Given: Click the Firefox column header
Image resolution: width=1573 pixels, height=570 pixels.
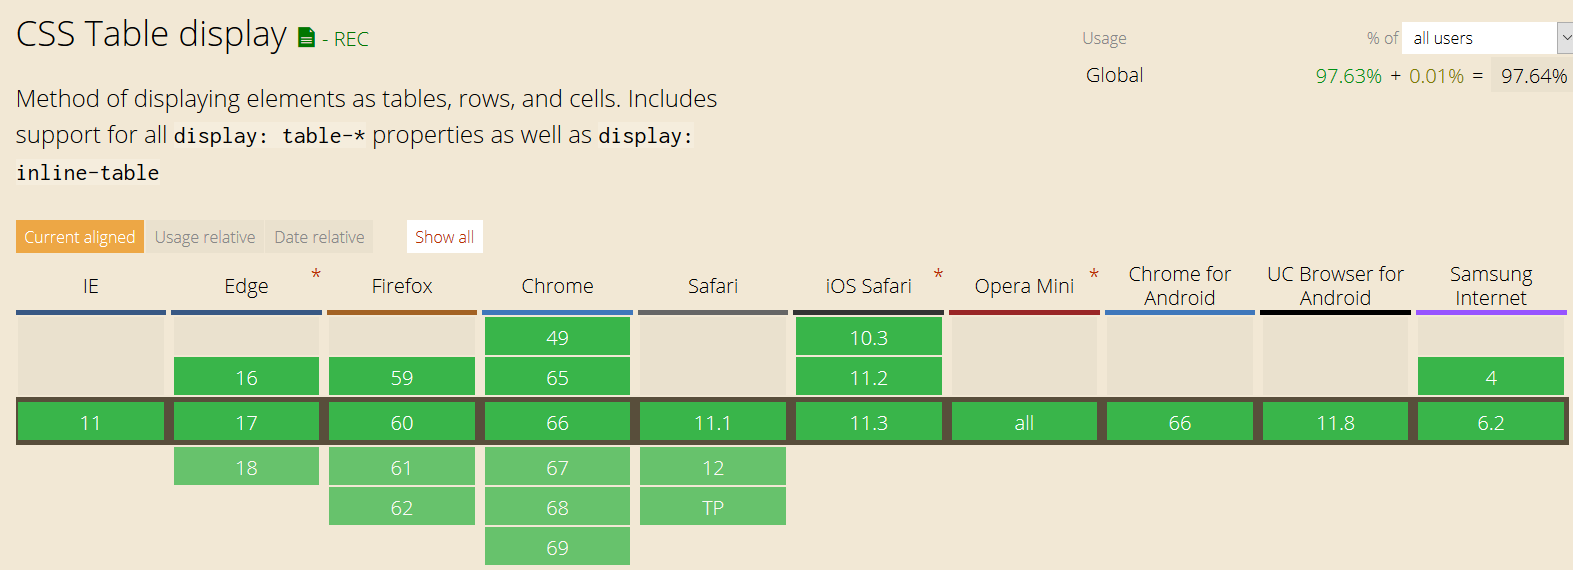Looking at the screenshot, I should 402,286.
